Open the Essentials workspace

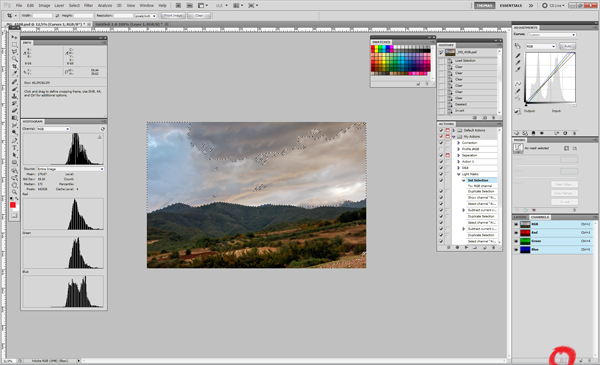pyautogui.click(x=510, y=5)
